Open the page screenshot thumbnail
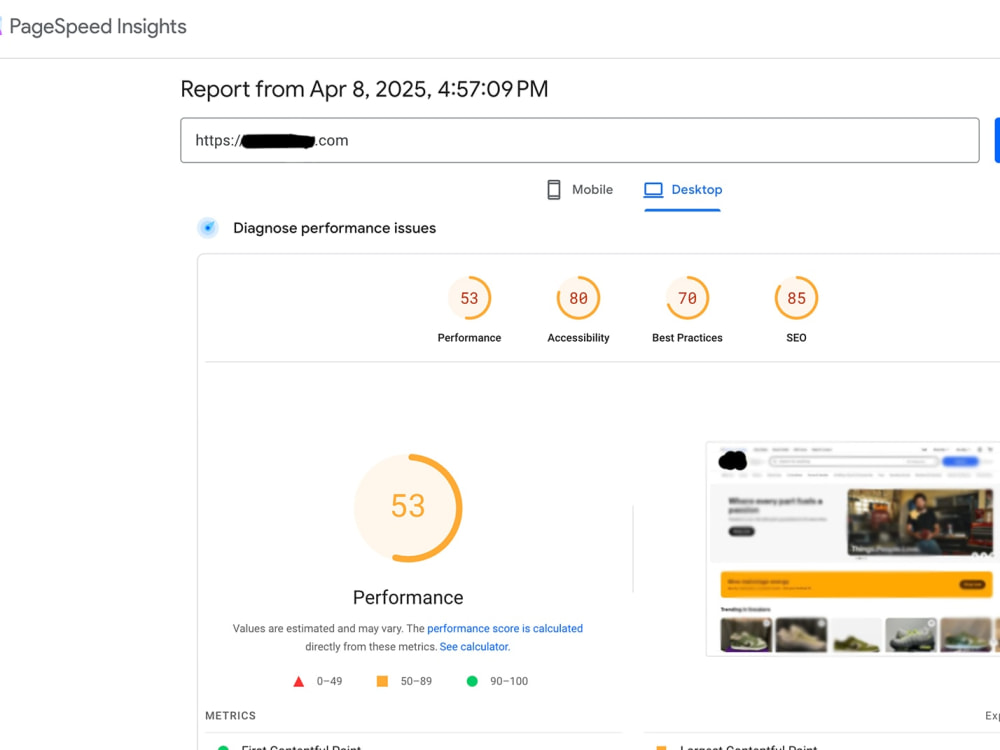Screen dimensions: 1000x750 [x=853, y=548]
